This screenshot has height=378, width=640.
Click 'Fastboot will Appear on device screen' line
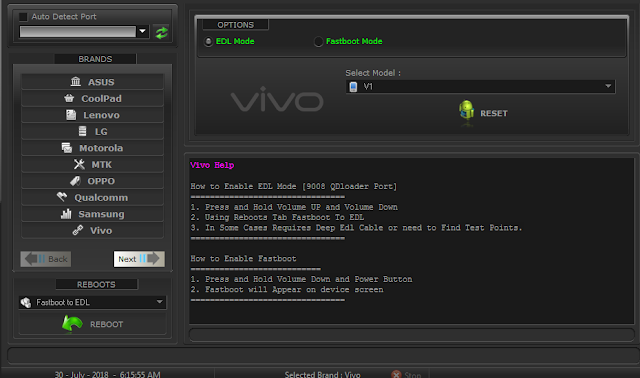287,290
